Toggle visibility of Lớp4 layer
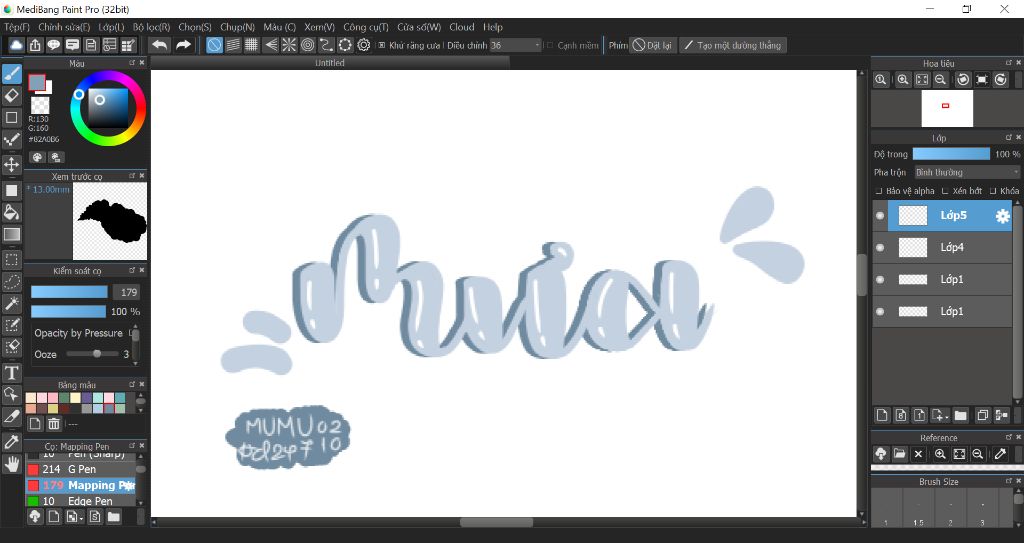The width and height of the screenshot is (1024, 543). pyautogui.click(x=880, y=248)
